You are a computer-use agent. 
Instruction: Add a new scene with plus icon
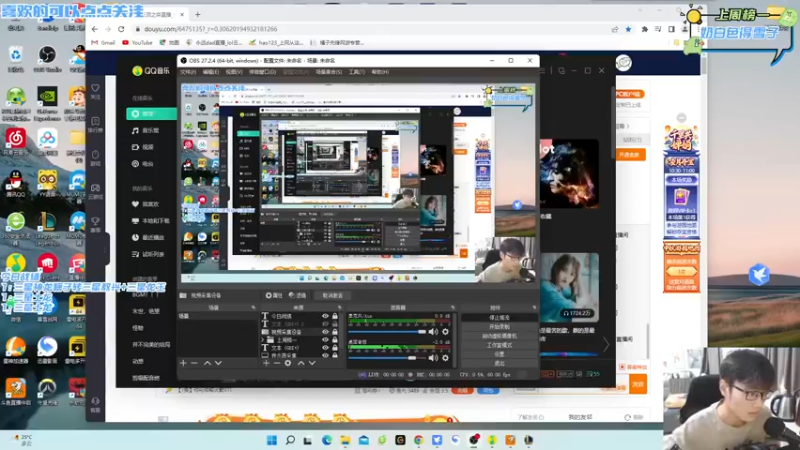click(183, 363)
